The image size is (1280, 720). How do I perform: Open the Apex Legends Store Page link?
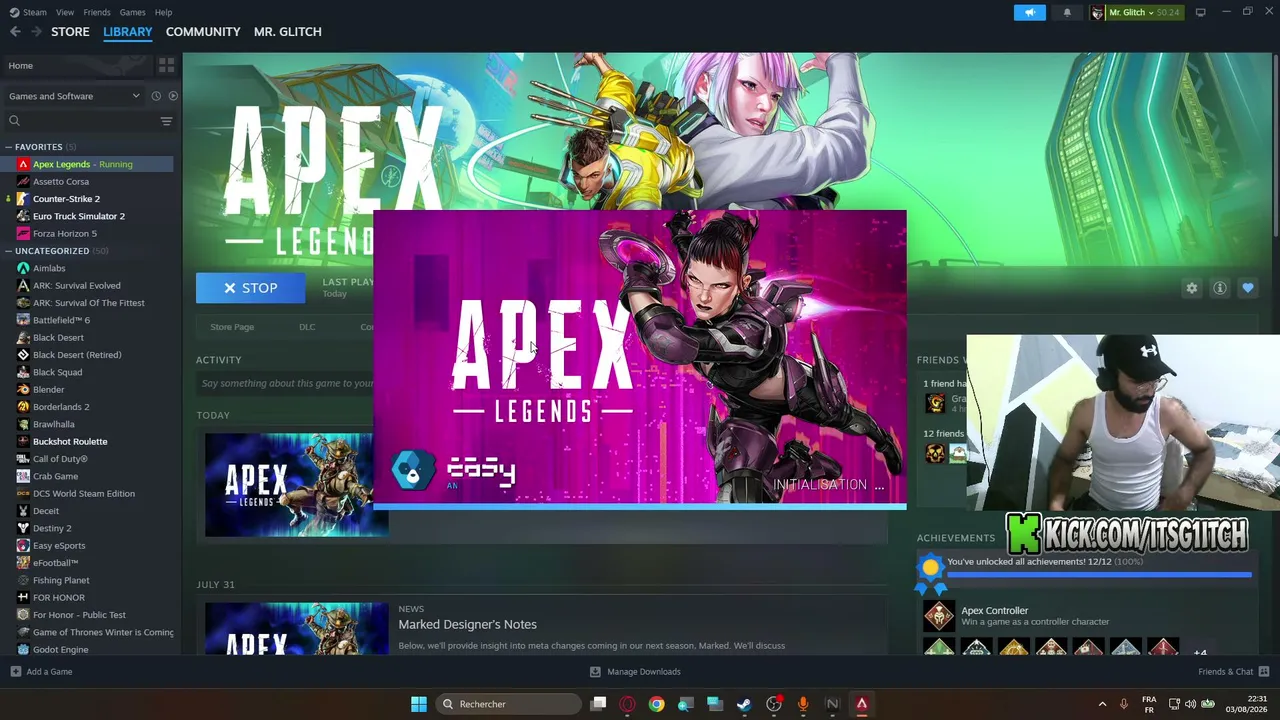pos(232,327)
